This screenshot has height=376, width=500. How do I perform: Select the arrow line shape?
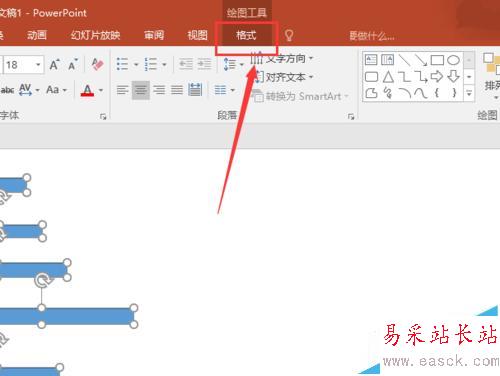pos(421,60)
